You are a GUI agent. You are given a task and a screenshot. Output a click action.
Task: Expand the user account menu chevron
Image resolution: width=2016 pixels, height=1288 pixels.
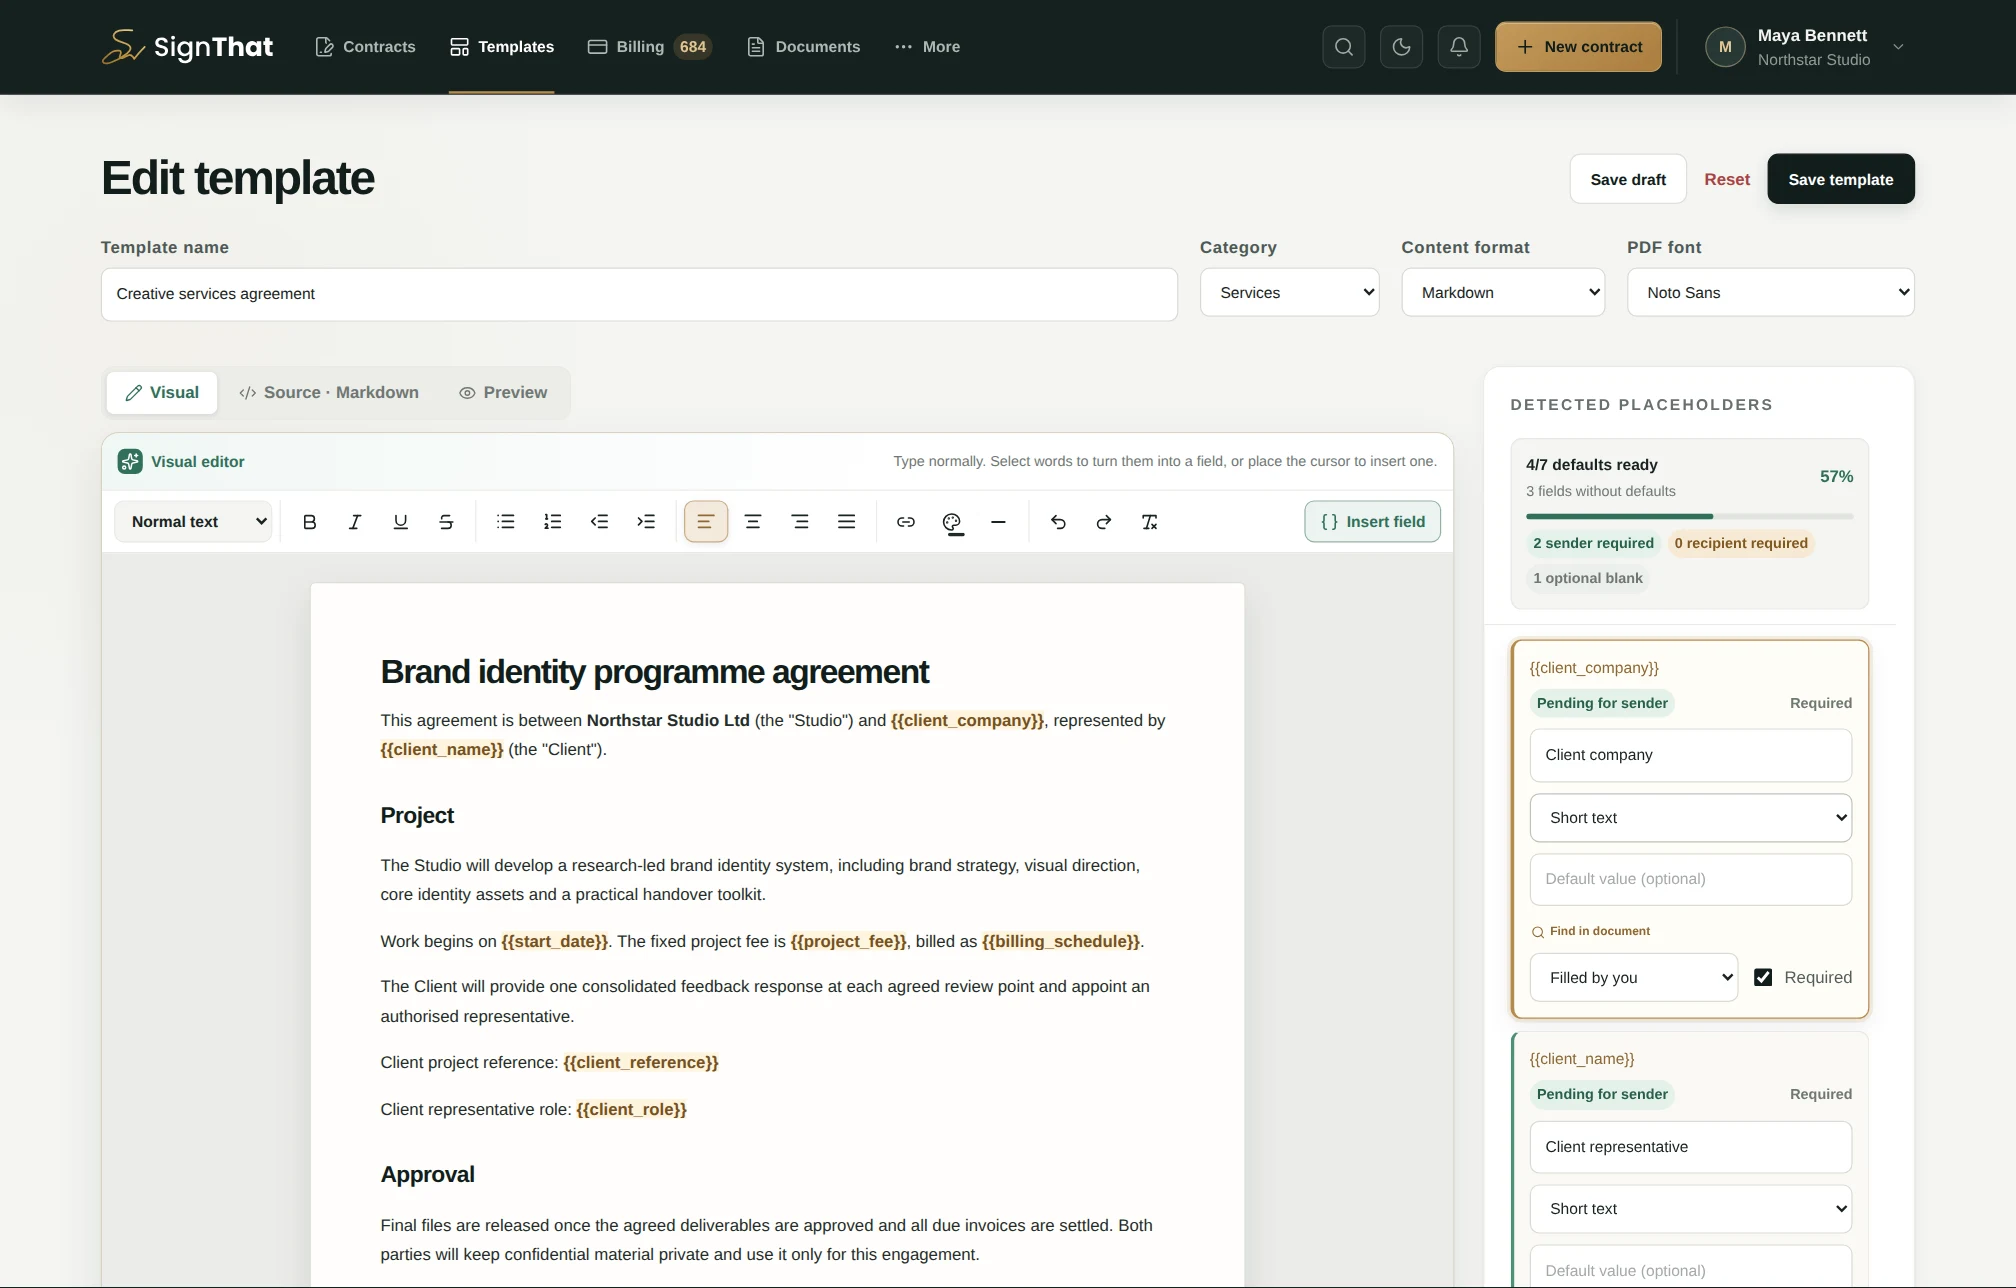tap(1898, 47)
